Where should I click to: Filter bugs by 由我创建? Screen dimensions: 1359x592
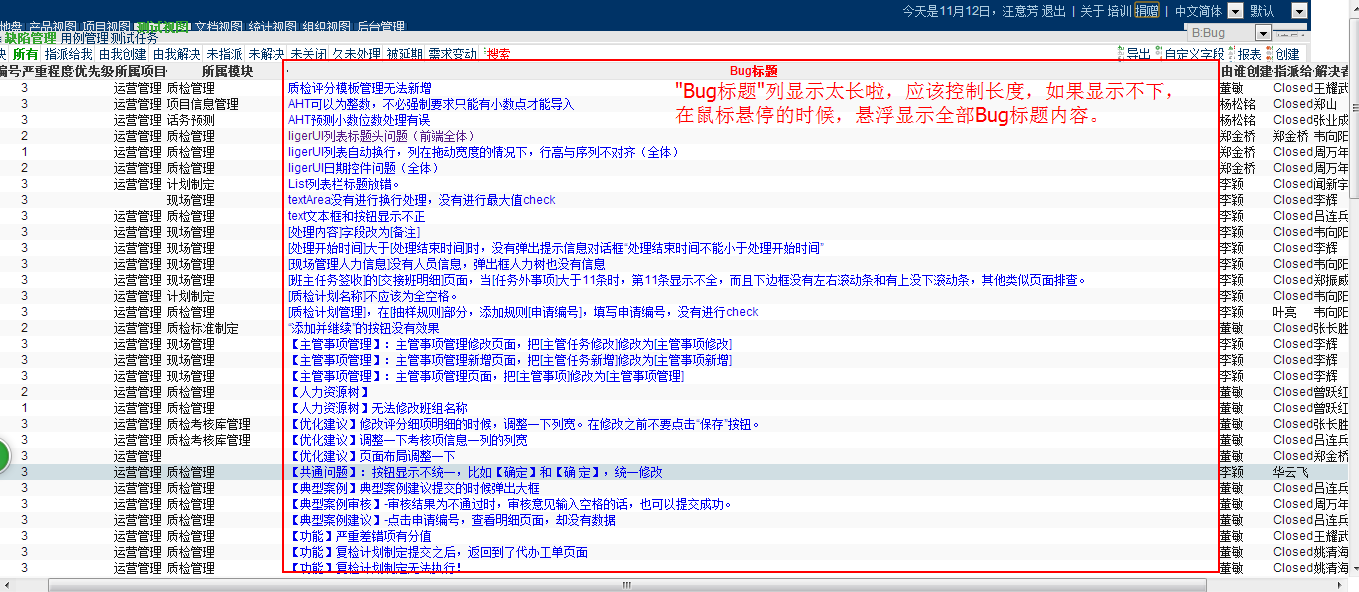click(x=122, y=54)
